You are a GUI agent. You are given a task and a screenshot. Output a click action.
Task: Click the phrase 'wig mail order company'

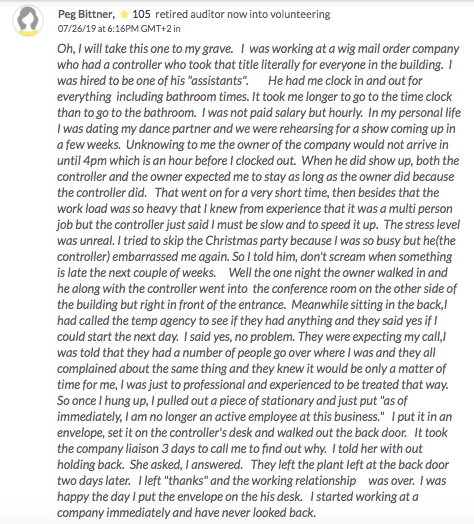click(398, 49)
